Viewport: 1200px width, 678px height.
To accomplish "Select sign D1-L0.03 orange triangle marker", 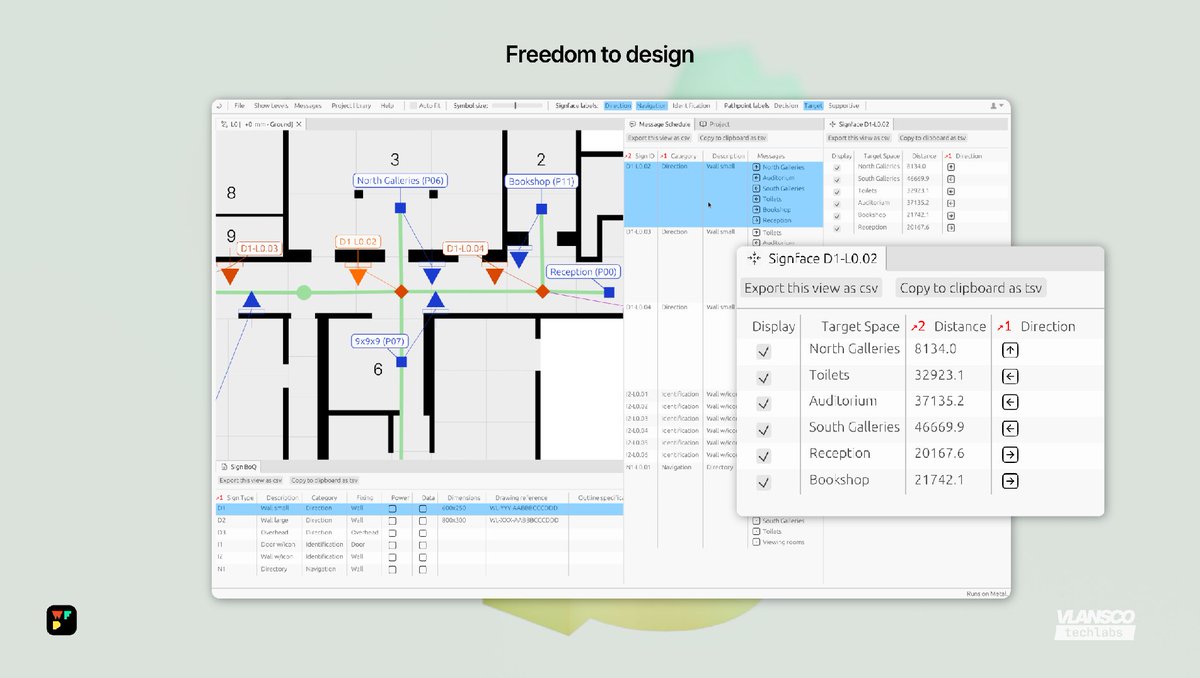I will coord(230,275).
